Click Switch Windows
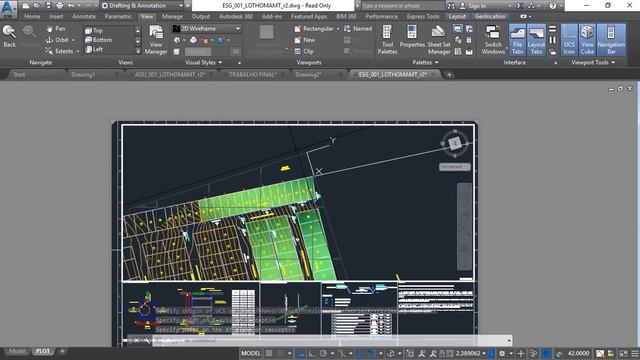 [493, 40]
